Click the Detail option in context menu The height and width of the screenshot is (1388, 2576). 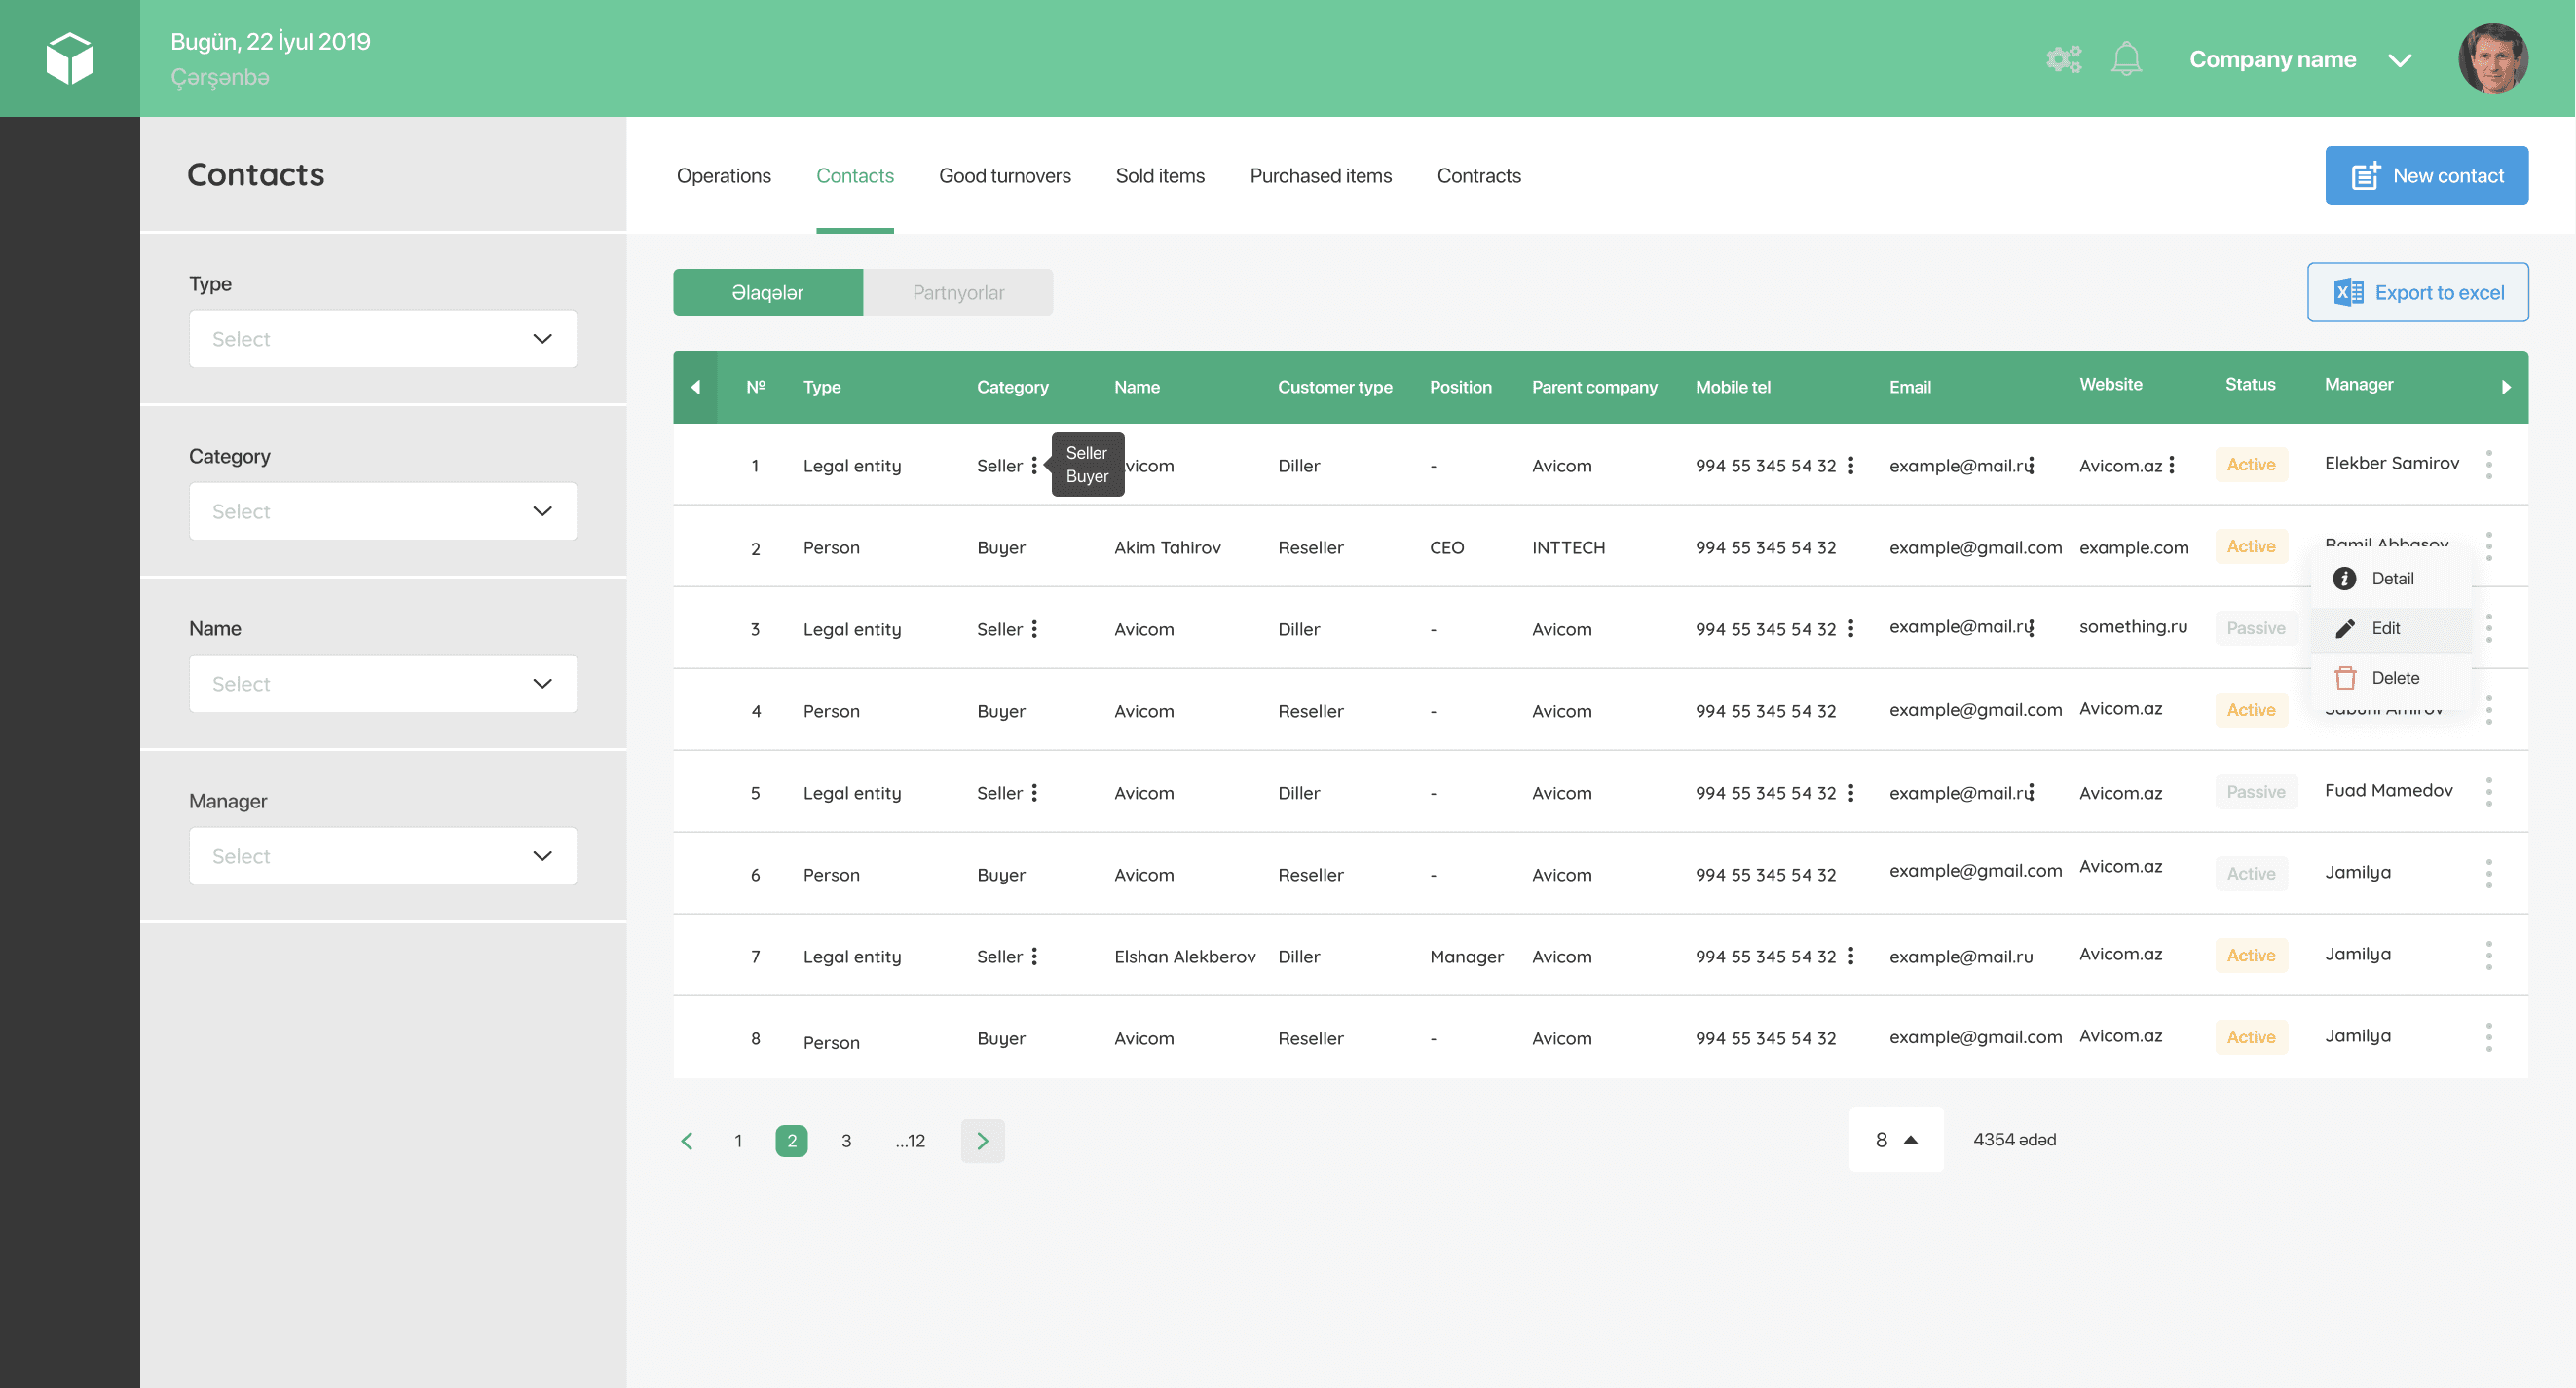[2393, 578]
